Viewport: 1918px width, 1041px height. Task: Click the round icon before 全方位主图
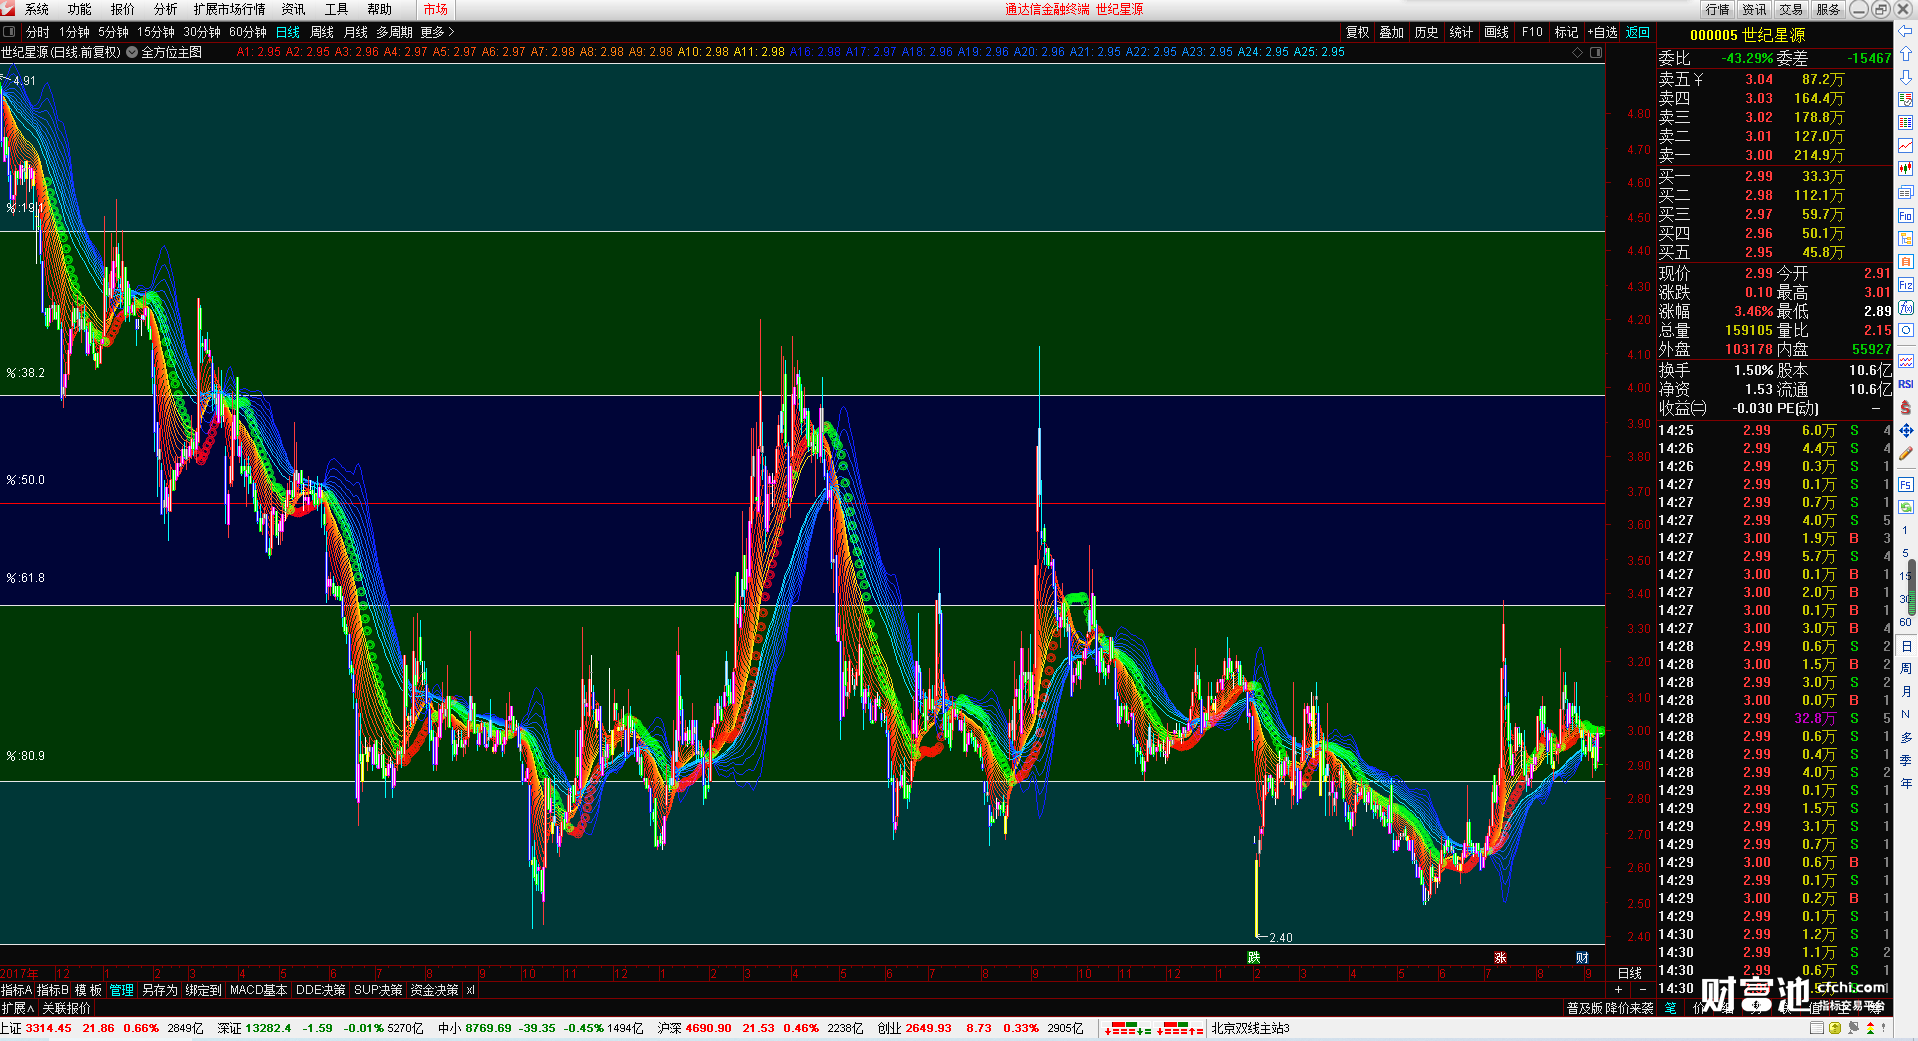132,52
